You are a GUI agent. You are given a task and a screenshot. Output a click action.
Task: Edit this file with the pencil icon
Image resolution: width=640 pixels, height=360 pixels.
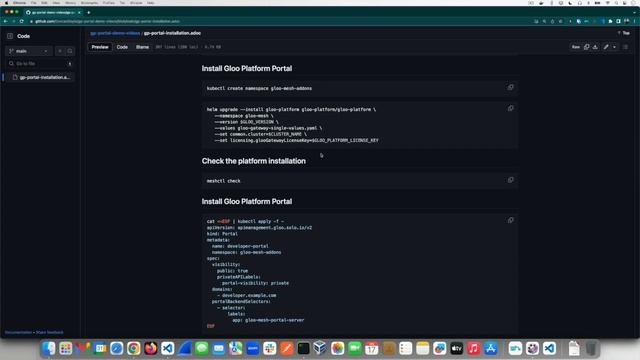pos(606,47)
